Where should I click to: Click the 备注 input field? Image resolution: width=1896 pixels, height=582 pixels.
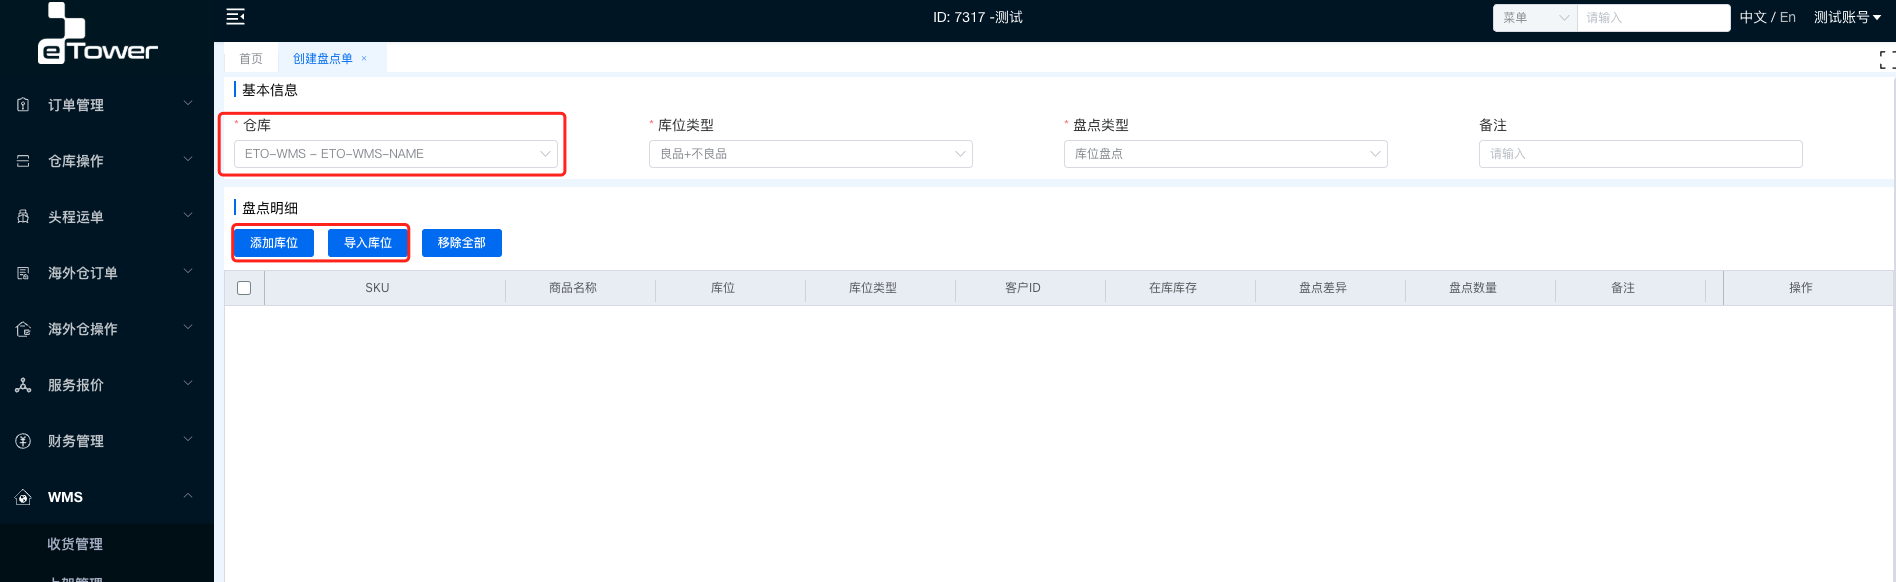pyautogui.click(x=1640, y=154)
